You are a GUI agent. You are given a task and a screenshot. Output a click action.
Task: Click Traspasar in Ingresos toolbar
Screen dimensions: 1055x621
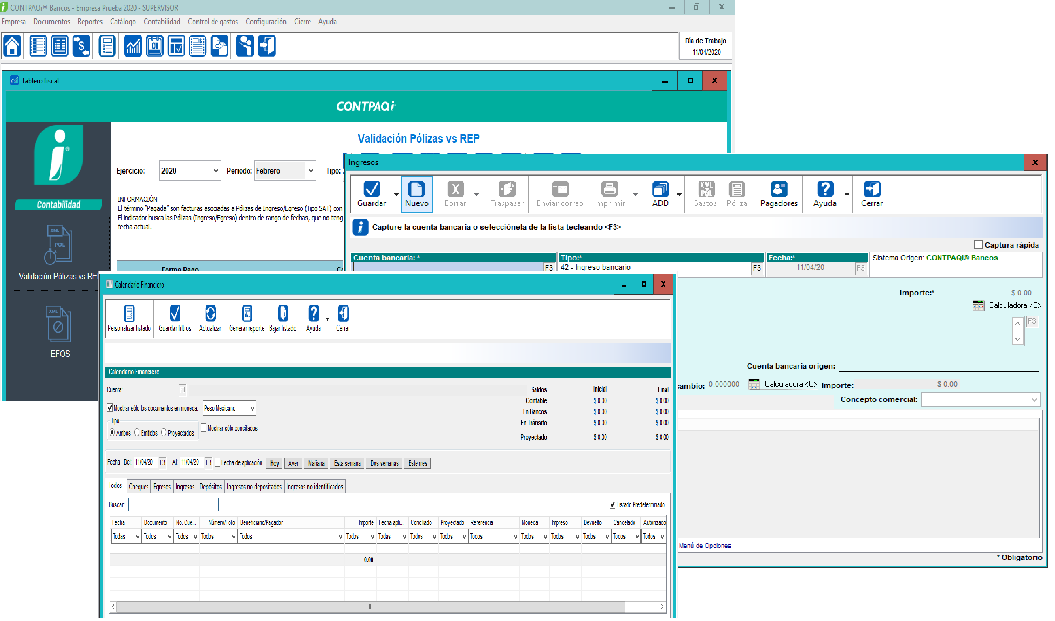(x=507, y=194)
